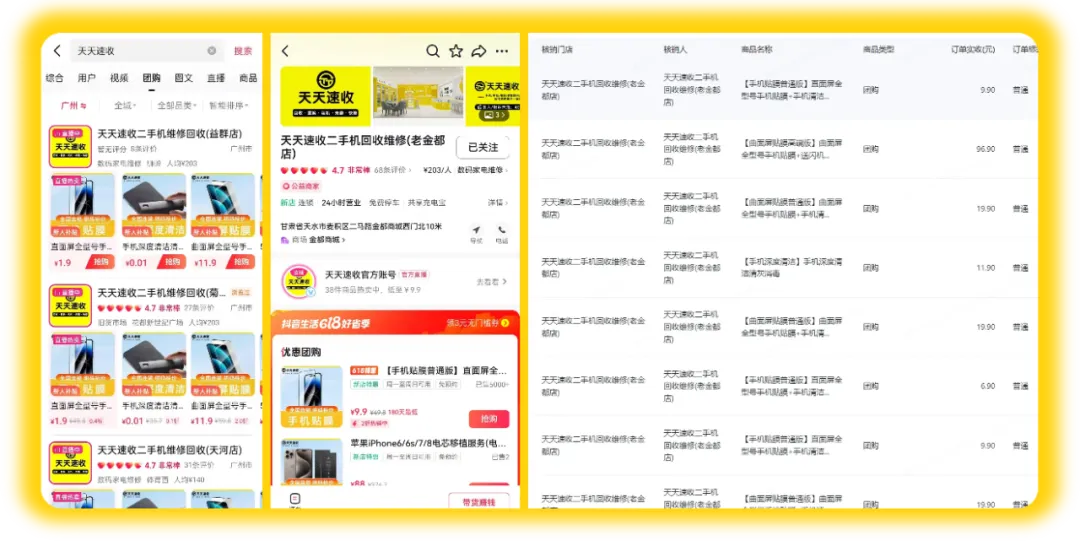Screen dimensions: 1080x541
Task: Click the 商品名称 column header
Action: click(757, 50)
